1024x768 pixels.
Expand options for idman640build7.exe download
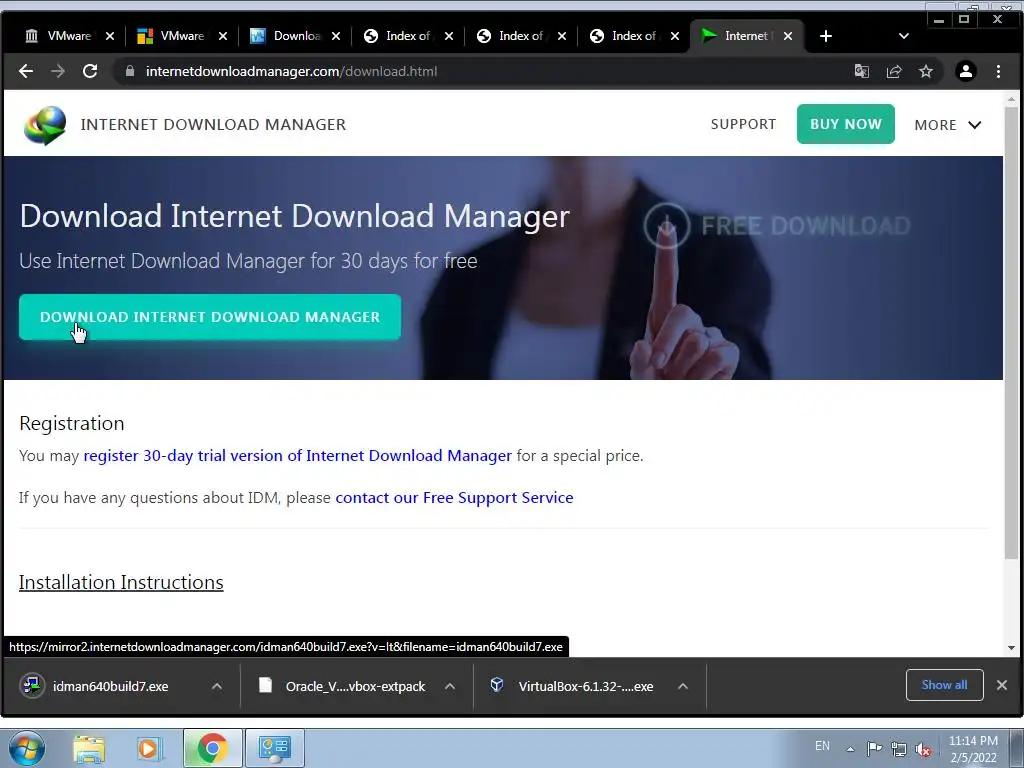point(217,686)
